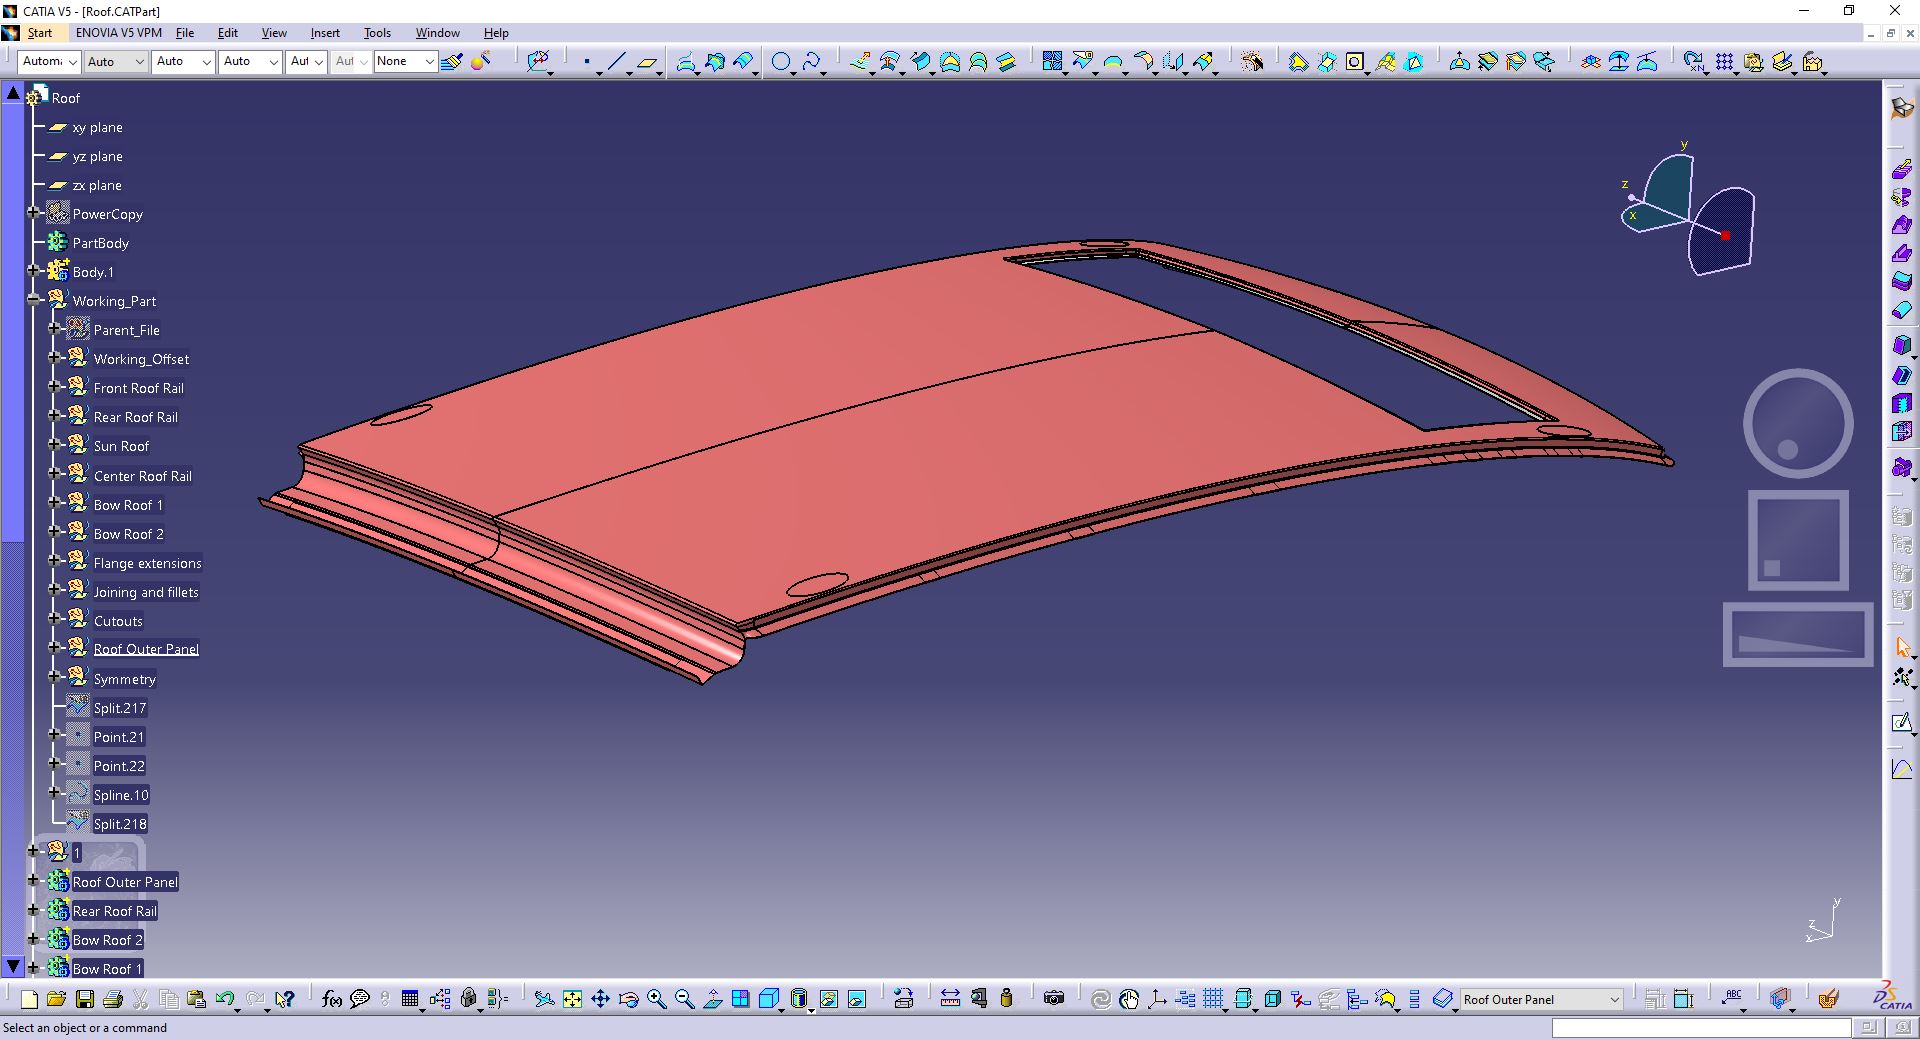Viewport: 1920px width, 1040px height.
Task: Select Split.217 in the specification tree
Action: click(x=120, y=708)
